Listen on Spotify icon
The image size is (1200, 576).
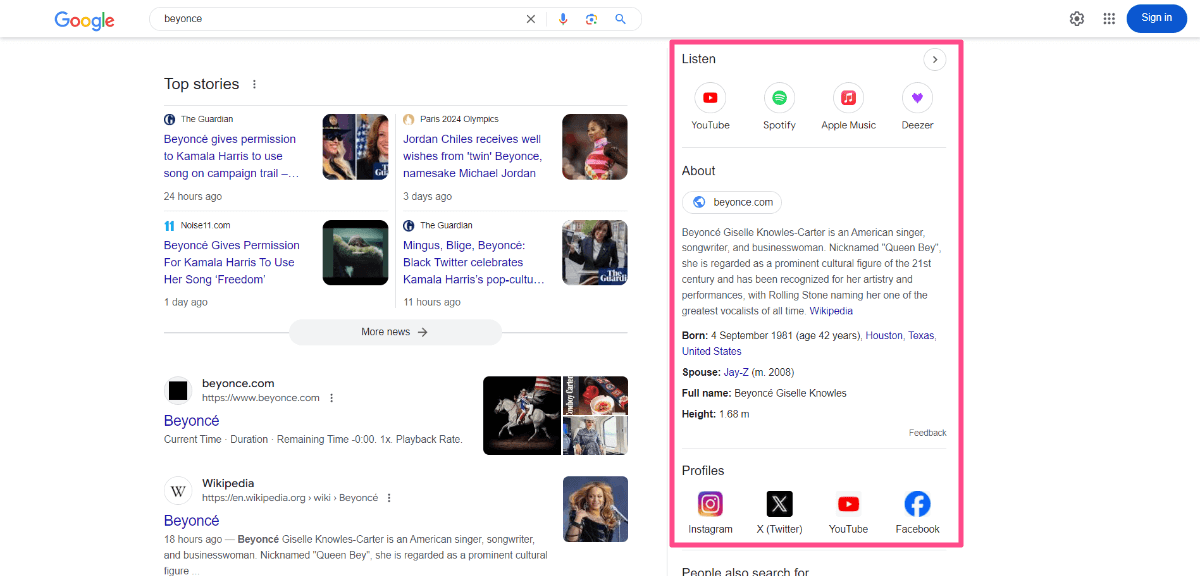tap(779, 98)
